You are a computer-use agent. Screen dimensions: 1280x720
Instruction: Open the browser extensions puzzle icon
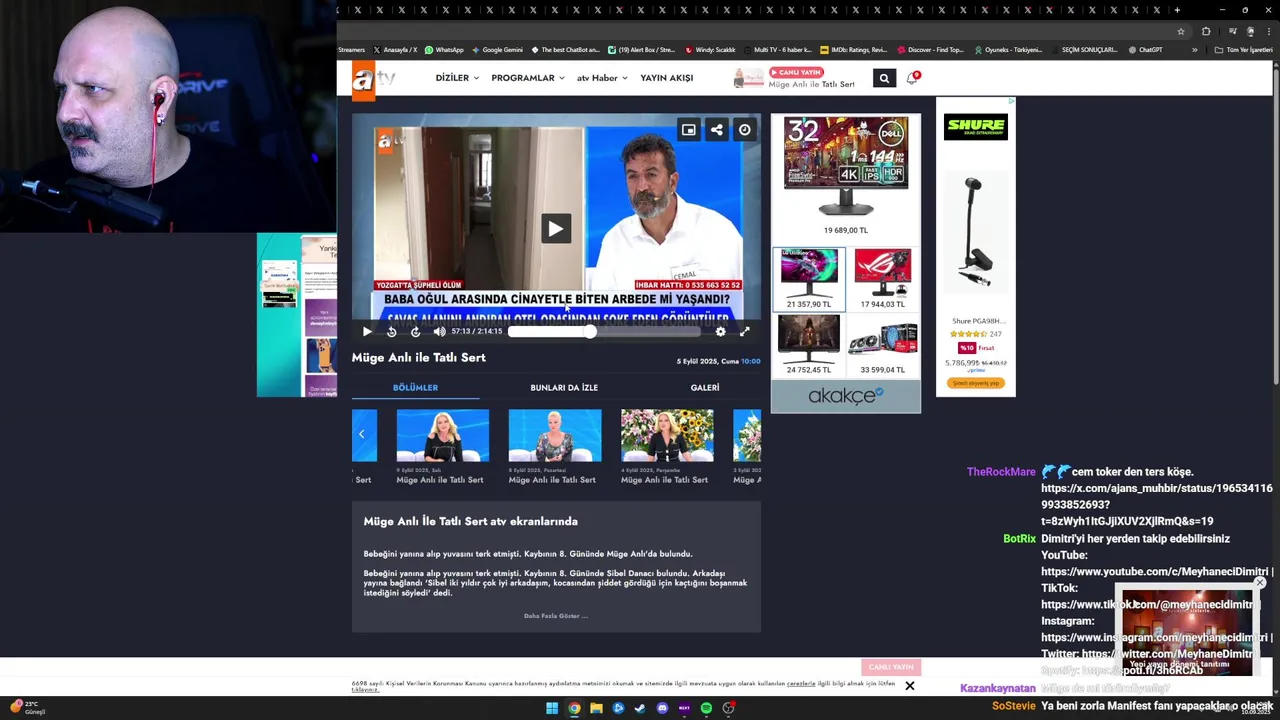pyautogui.click(x=1206, y=31)
